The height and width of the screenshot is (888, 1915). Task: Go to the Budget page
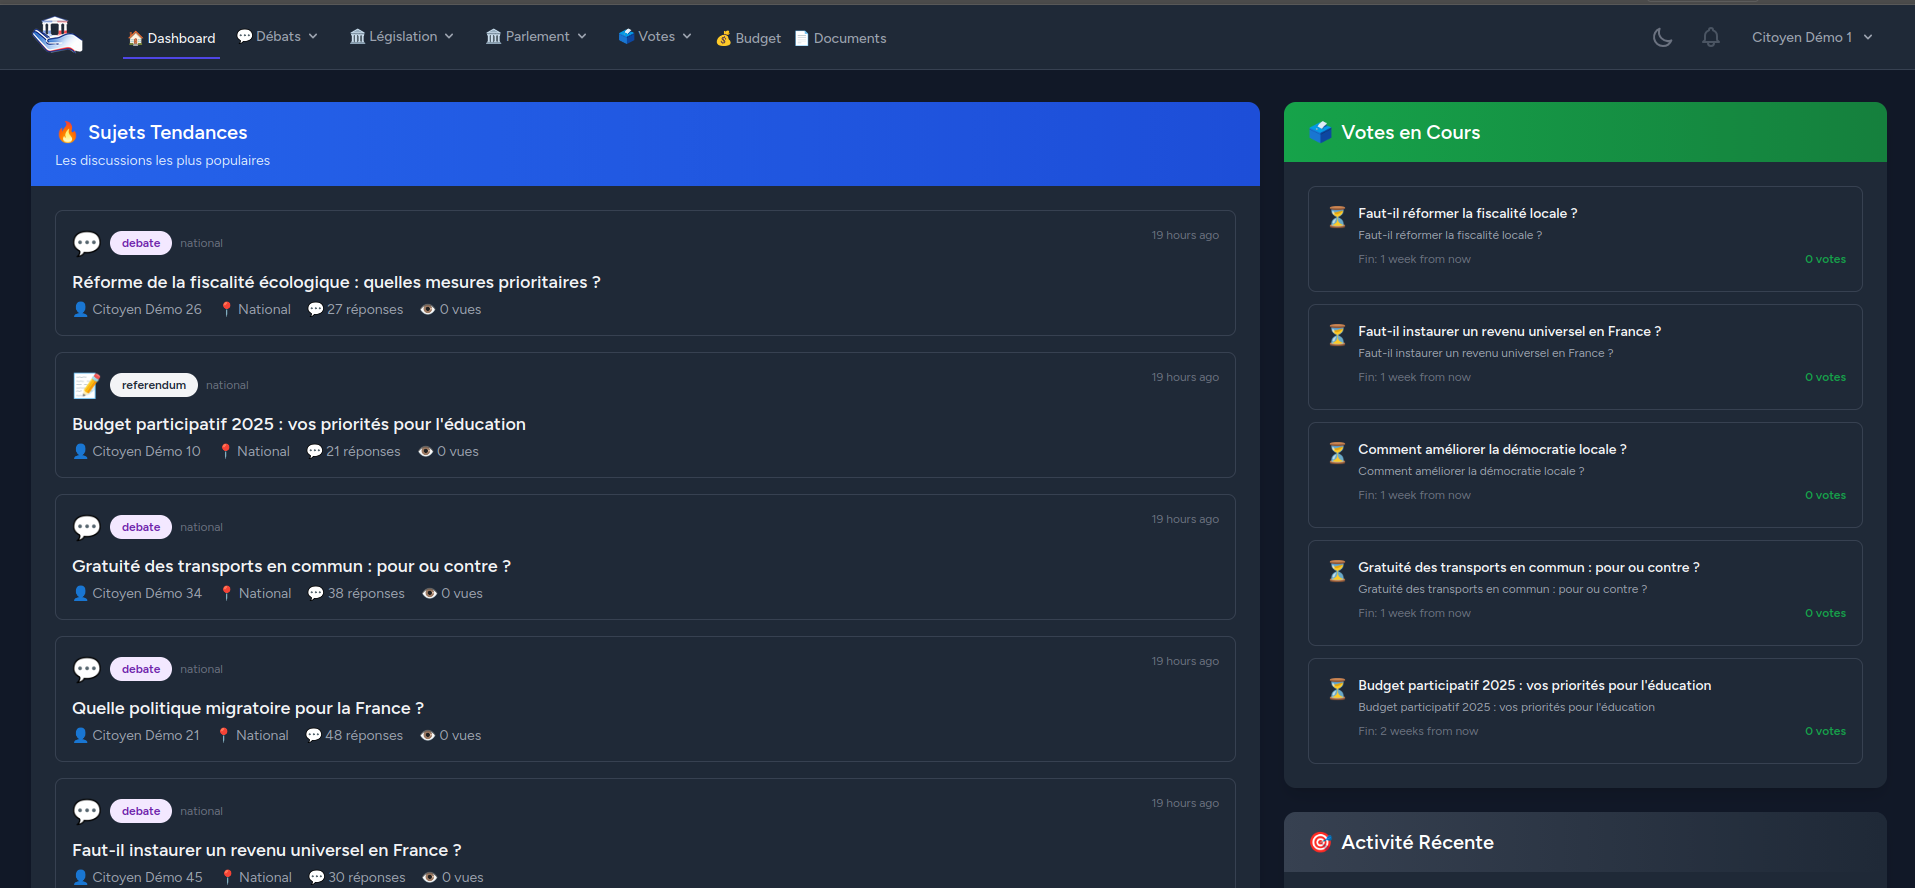[749, 38]
